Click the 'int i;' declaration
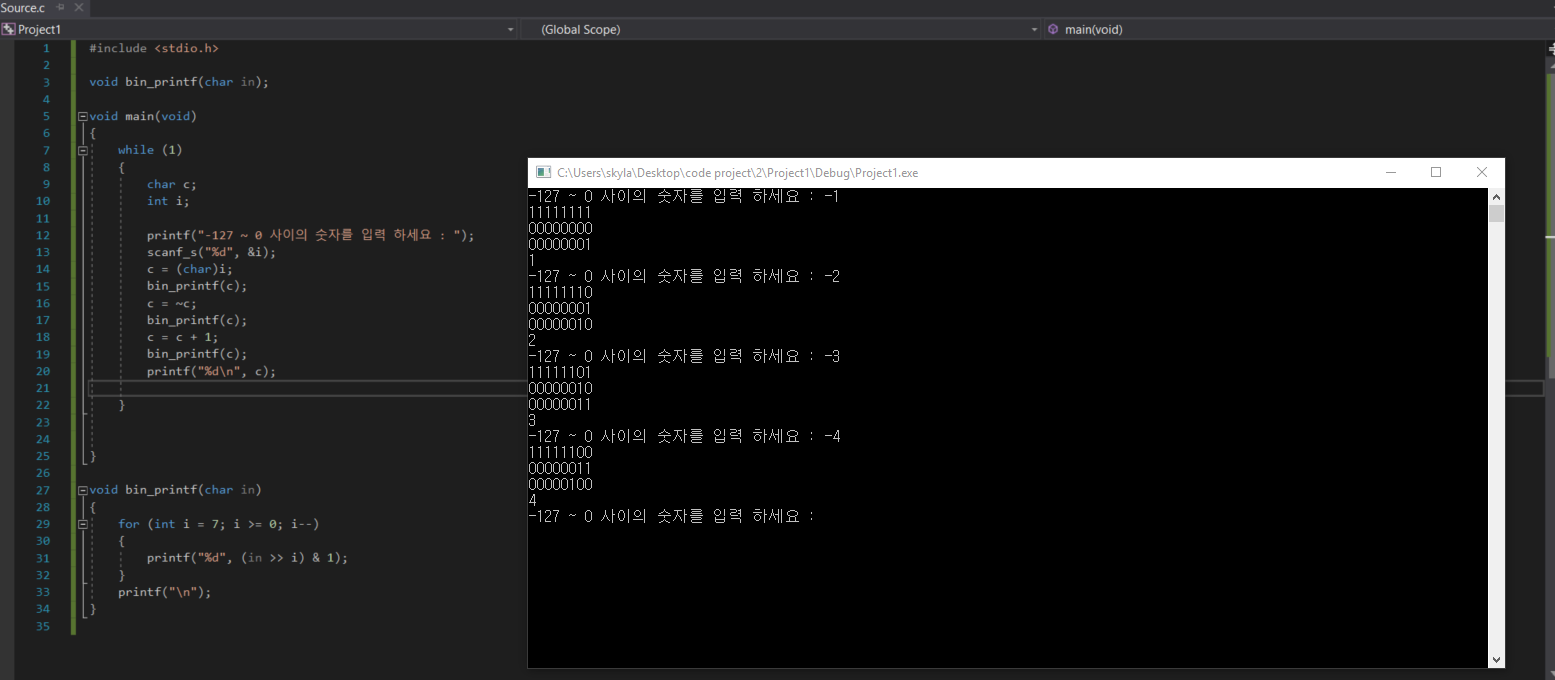 pos(168,201)
